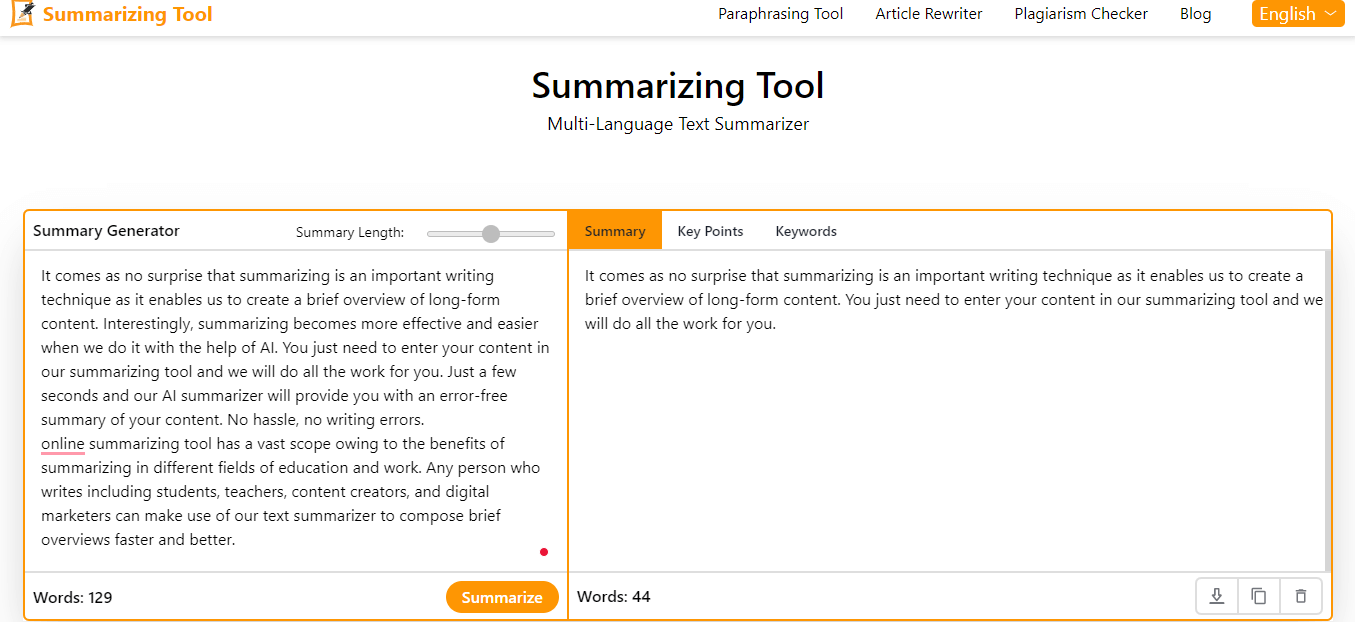Click the "Summary Length:" label
This screenshot has height=622, width=1355.
(350, 233)
